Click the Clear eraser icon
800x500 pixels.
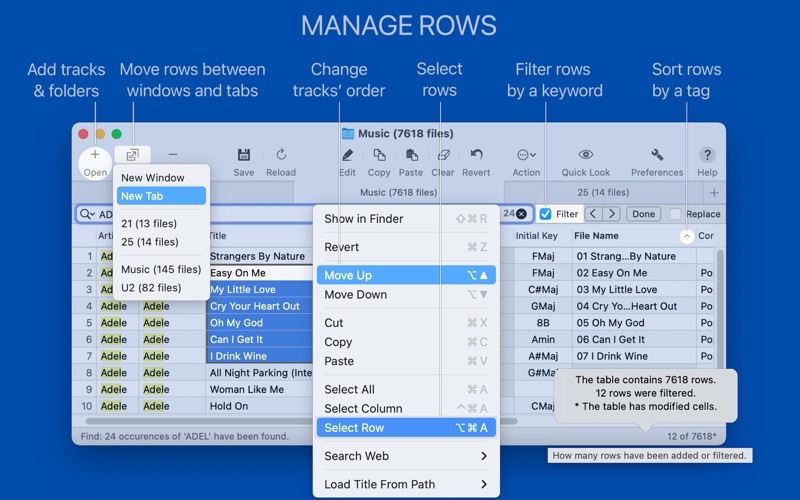443,155
